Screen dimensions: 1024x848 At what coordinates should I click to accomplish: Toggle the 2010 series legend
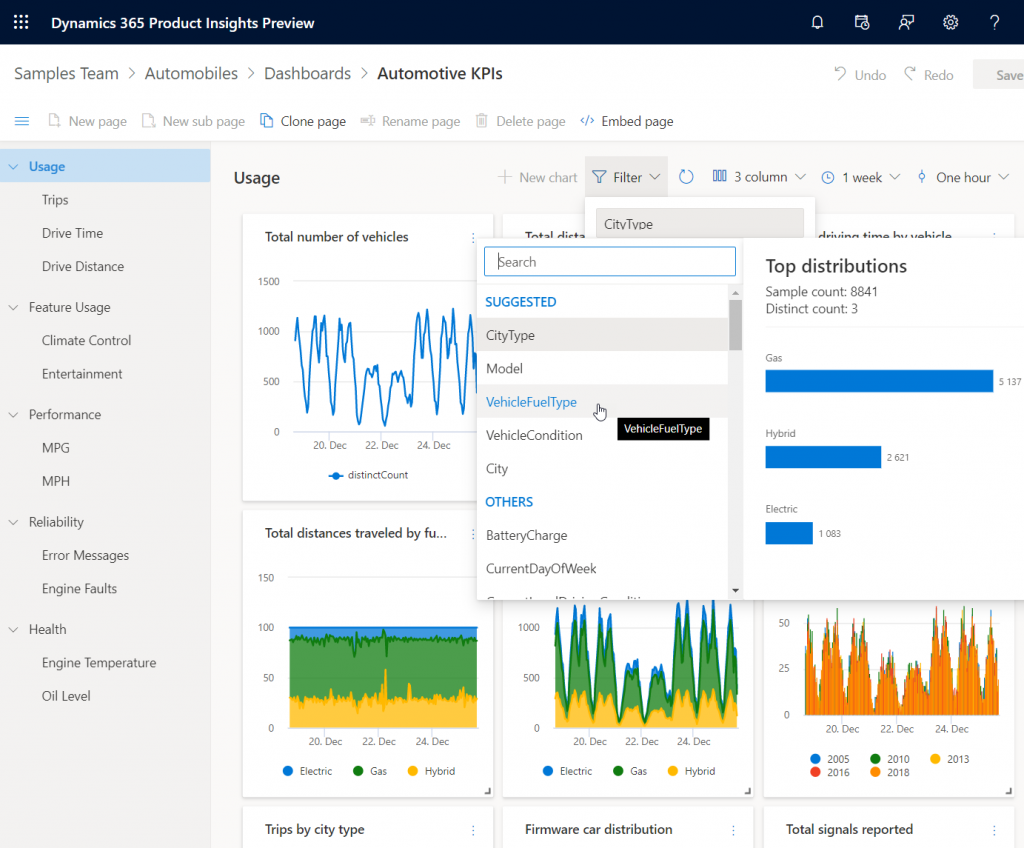coord(889,759)
